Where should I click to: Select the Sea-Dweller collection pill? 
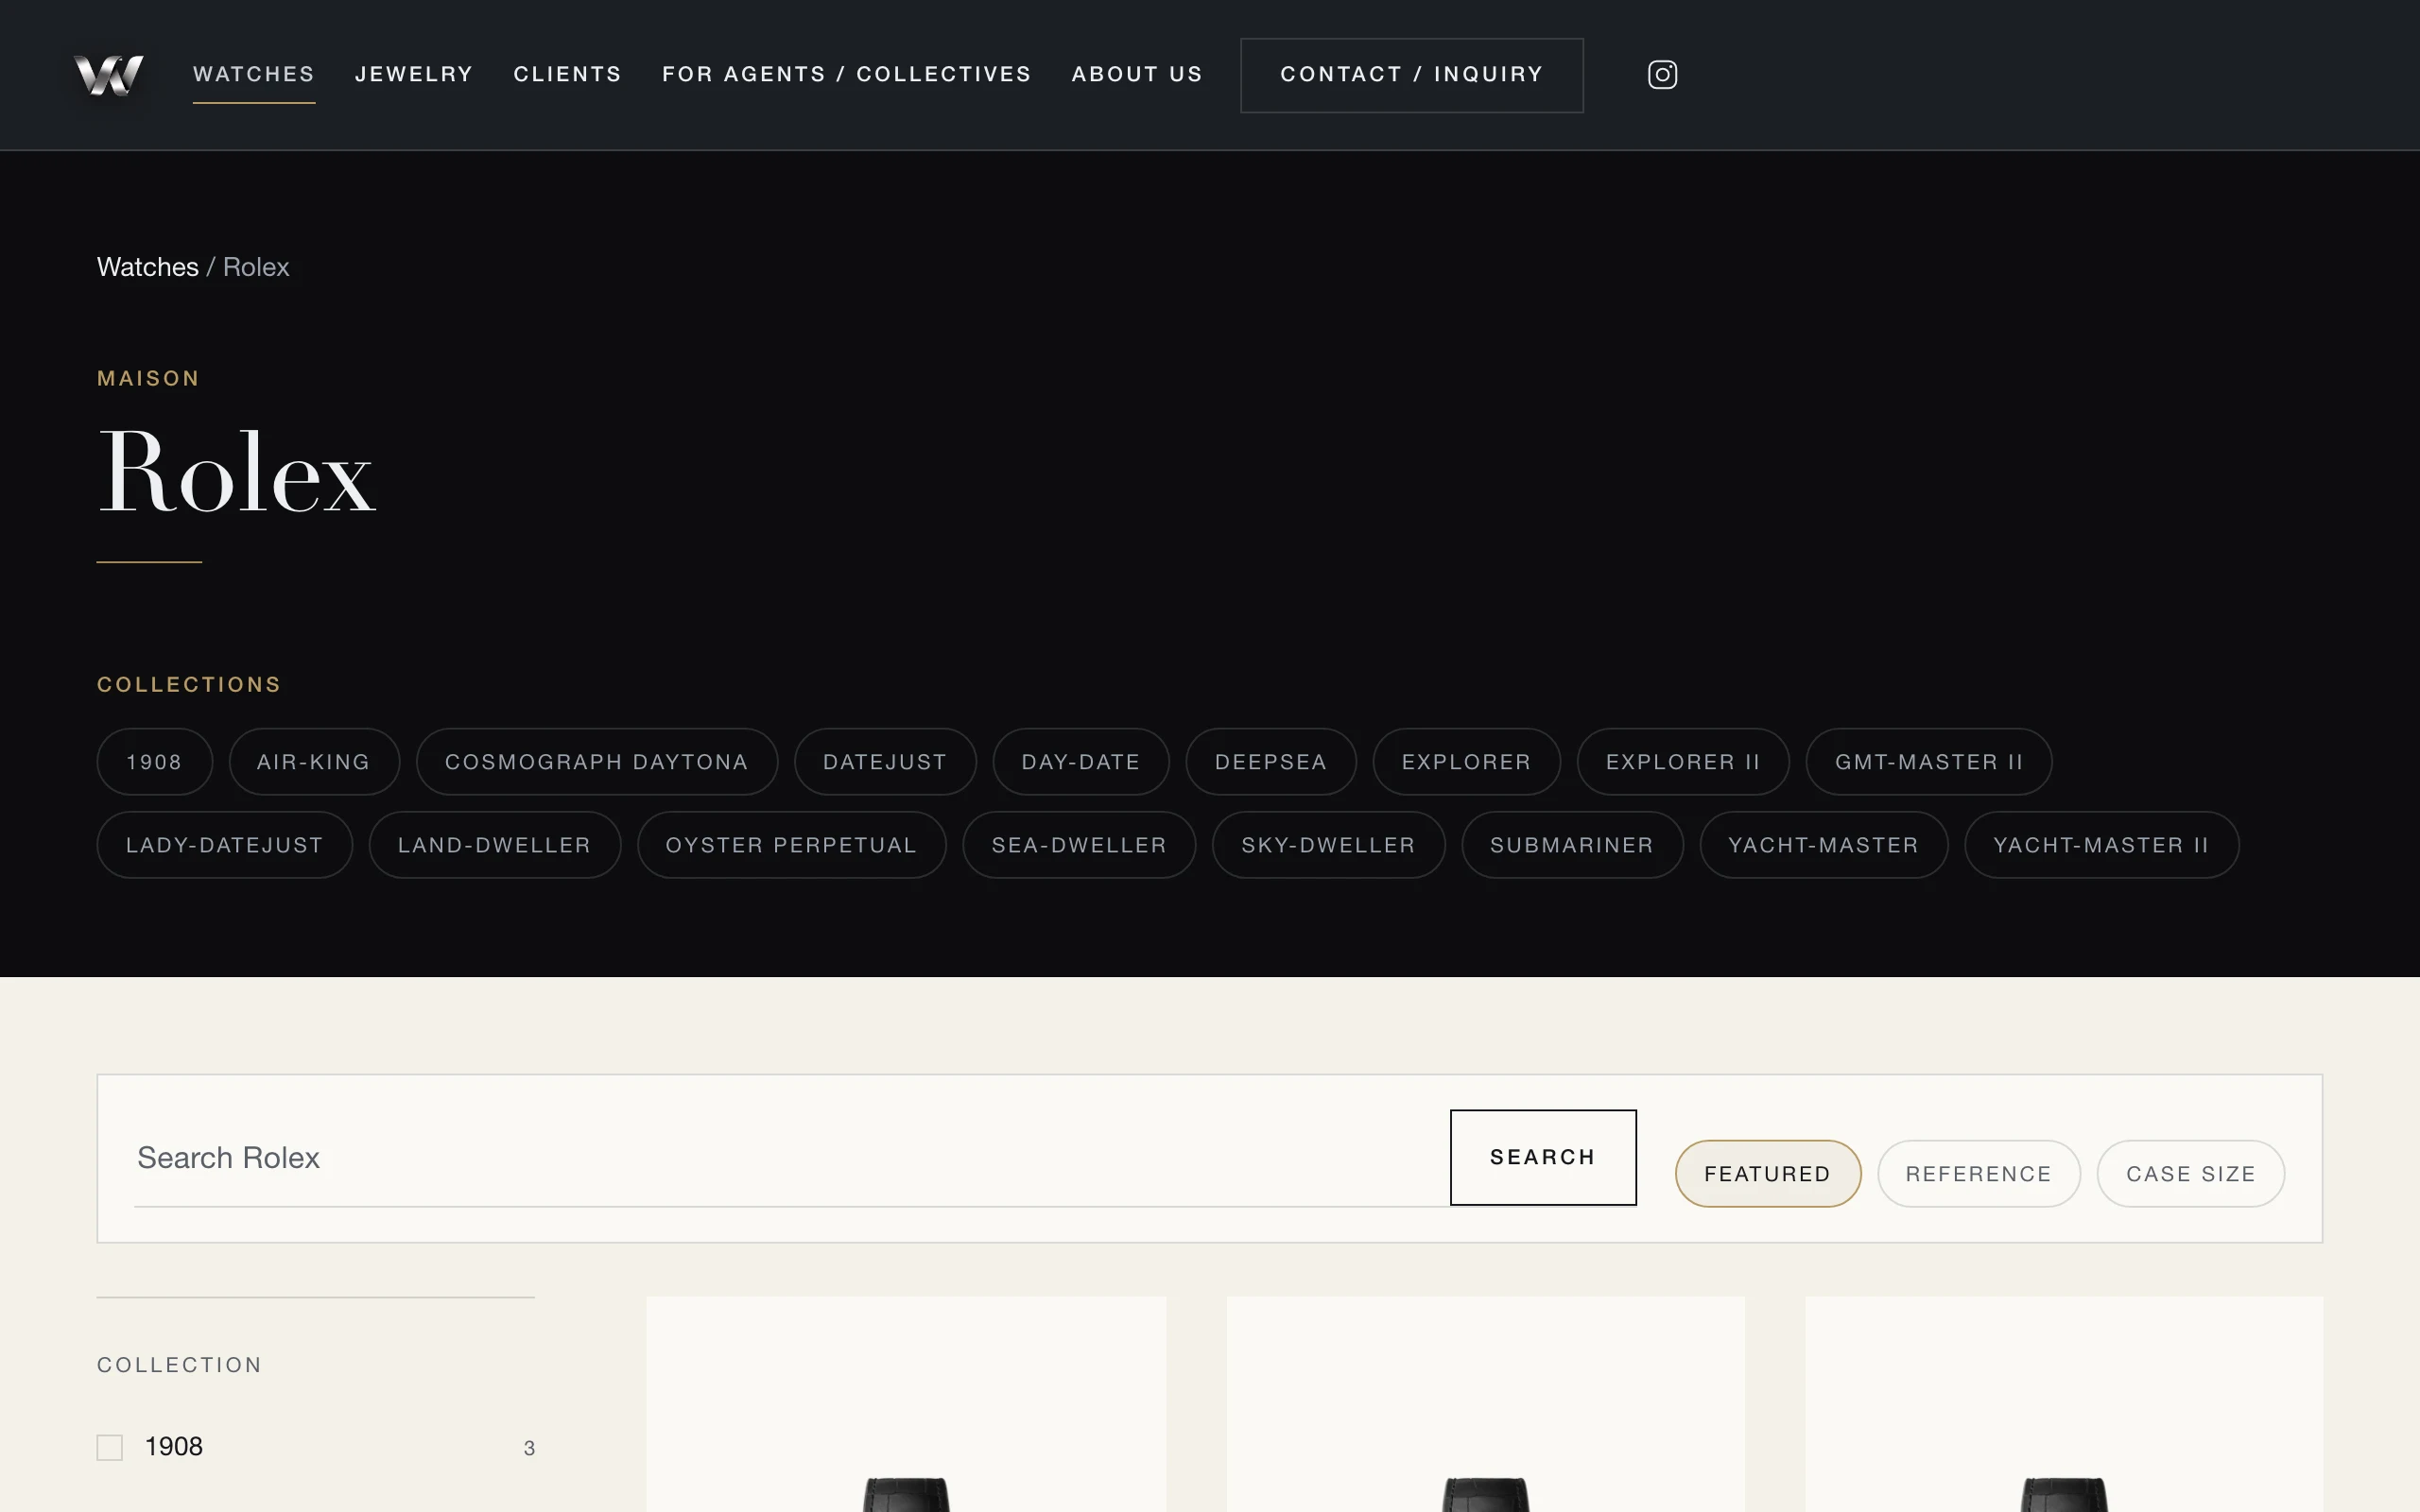tap(1079, 845)
